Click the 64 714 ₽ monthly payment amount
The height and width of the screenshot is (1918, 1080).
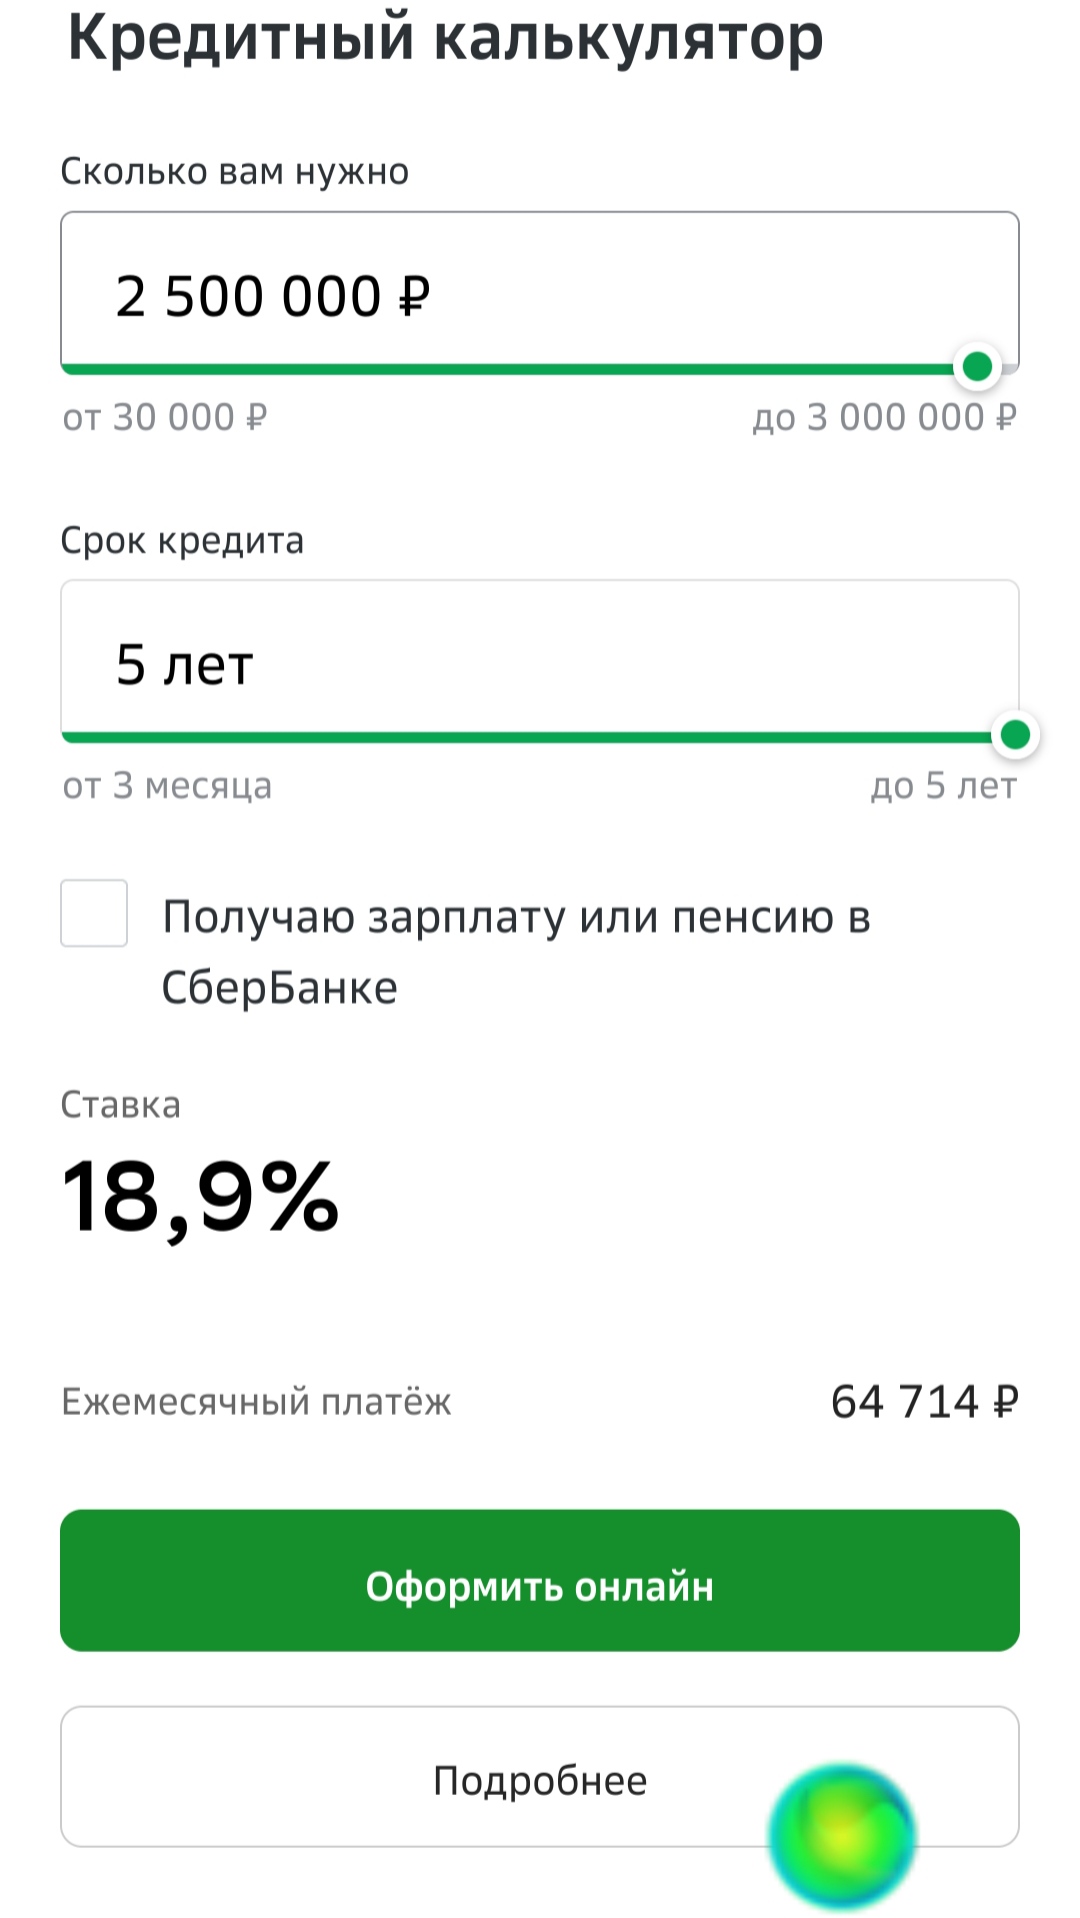924,1401
